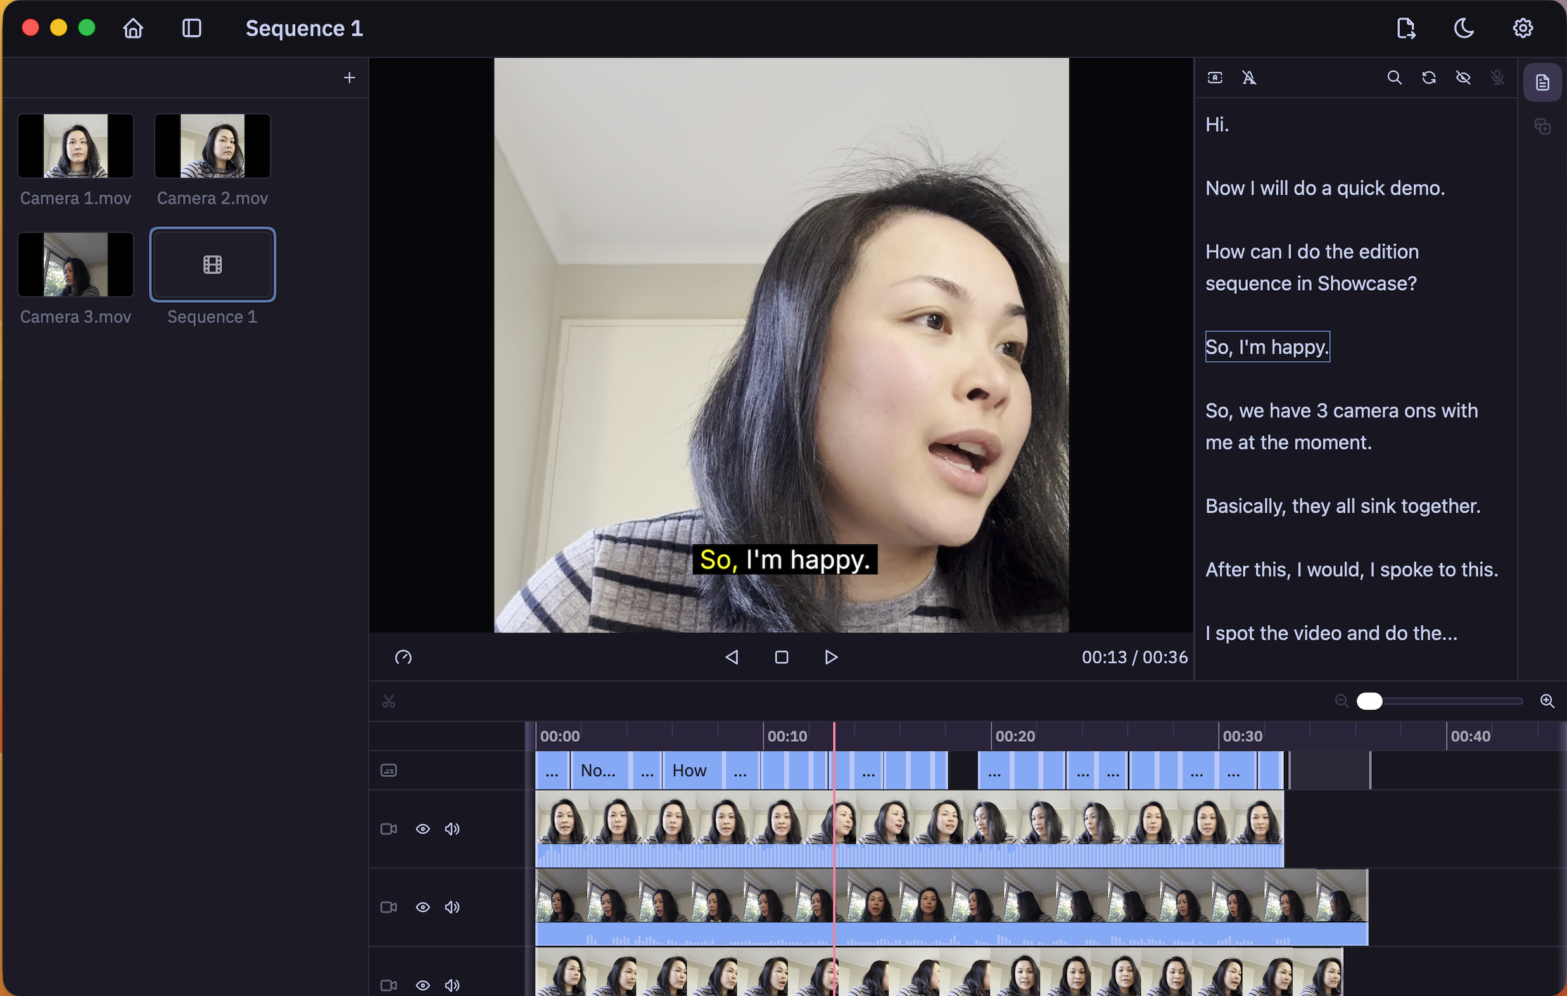
Task: Mute the second video track audio
Action: 452,907
